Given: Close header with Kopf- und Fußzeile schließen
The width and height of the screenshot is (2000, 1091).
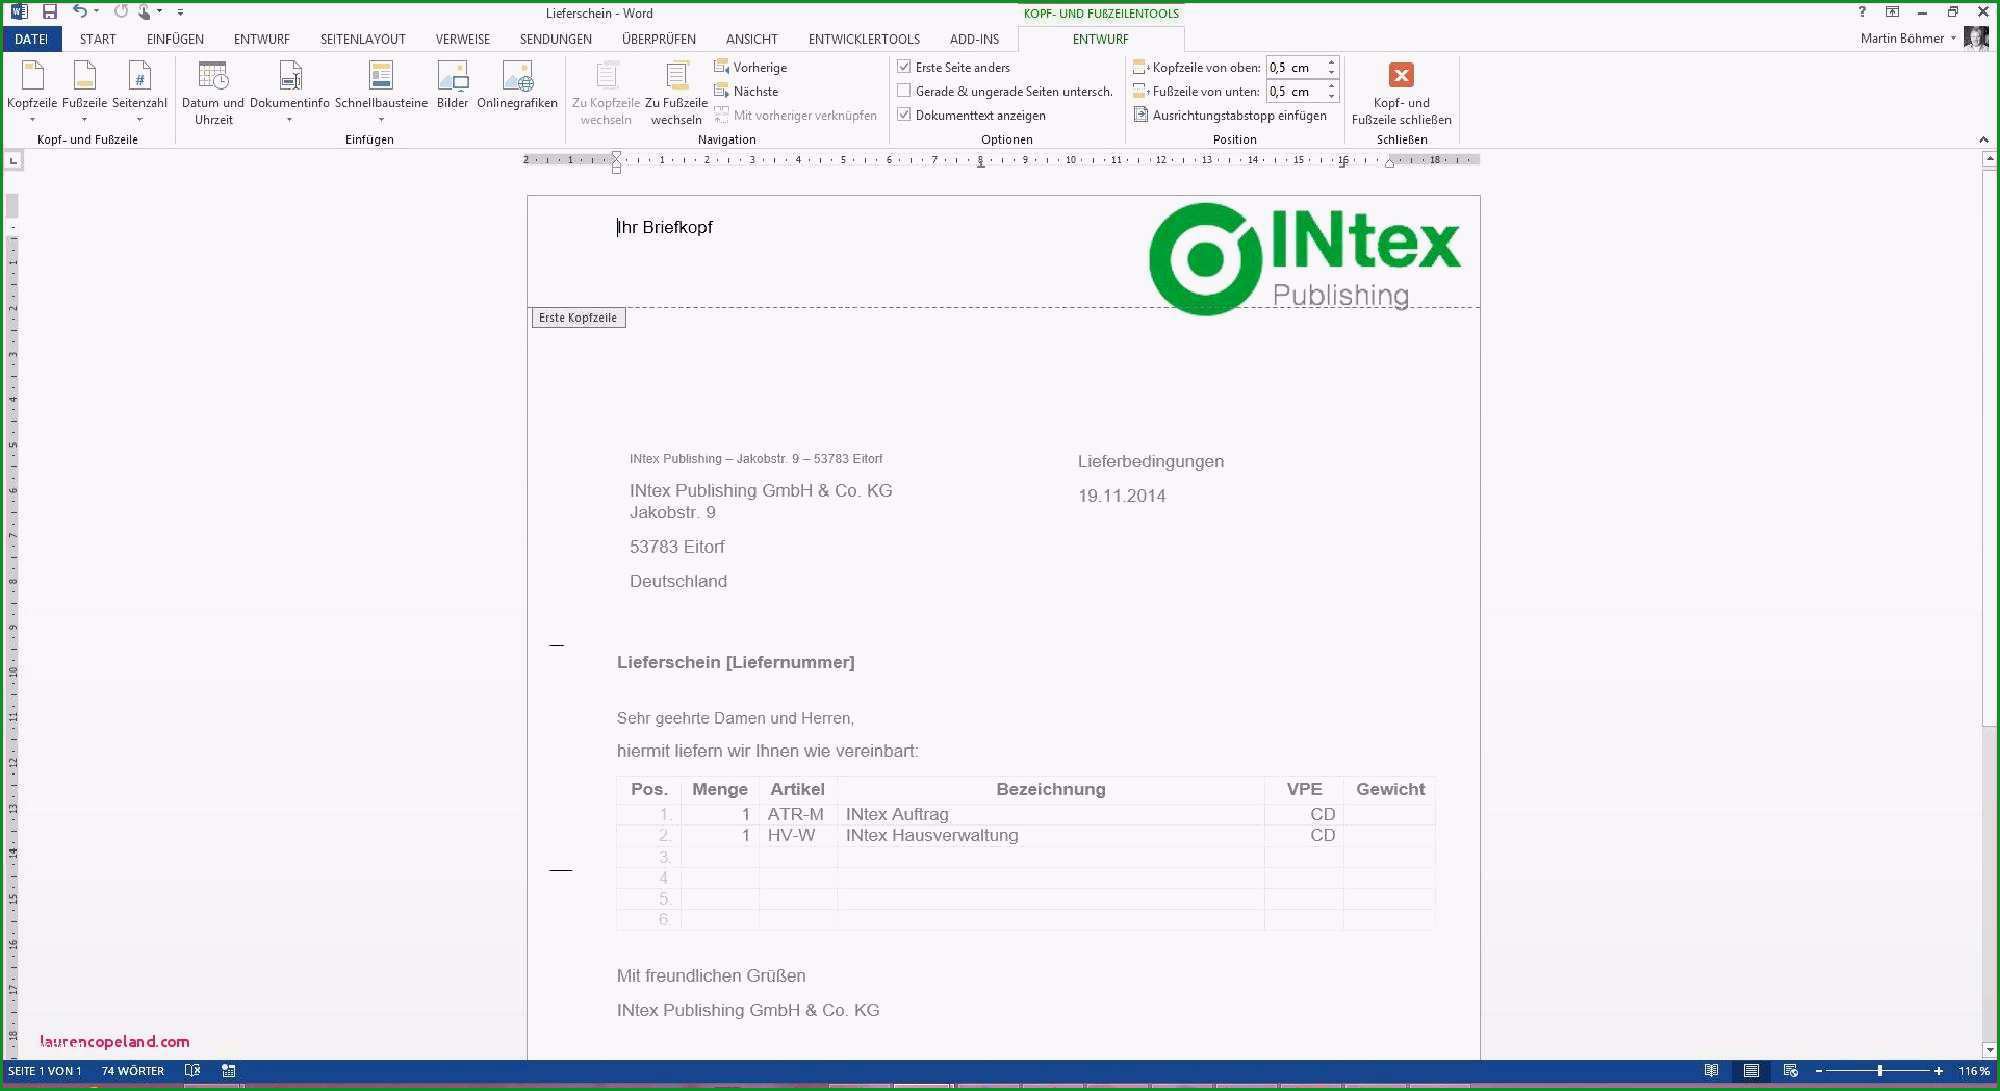Looking at the screenshot, I should 1401,93.
